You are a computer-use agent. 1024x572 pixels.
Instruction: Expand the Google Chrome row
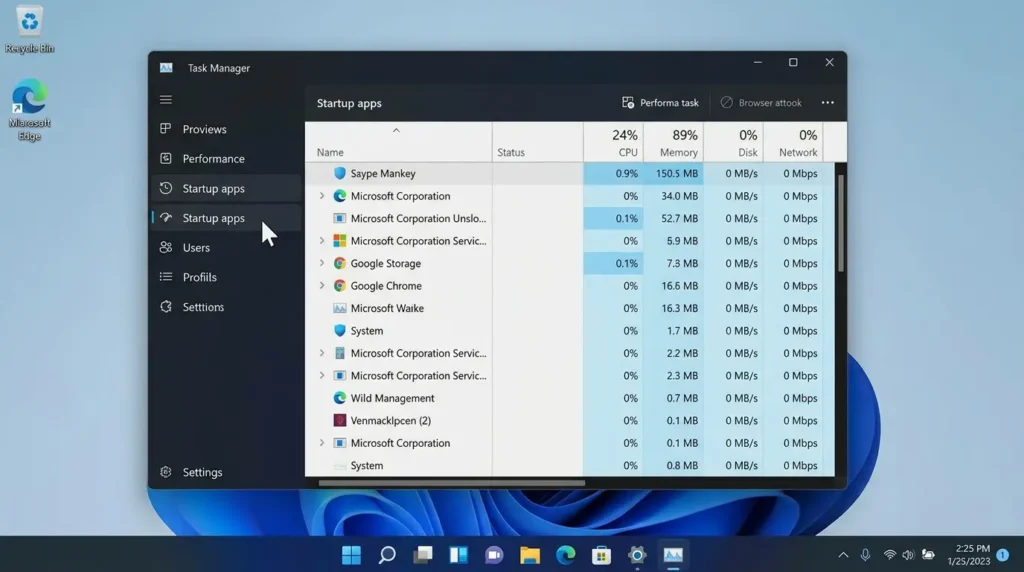(x=321, y=285)
